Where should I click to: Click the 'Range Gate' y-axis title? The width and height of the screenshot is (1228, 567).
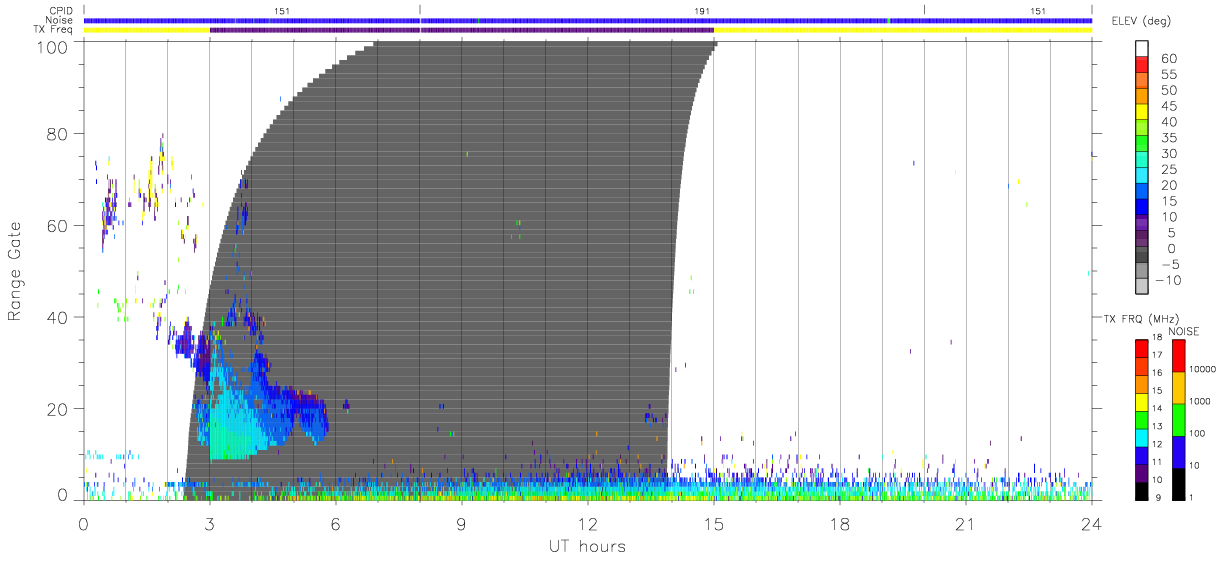(x=16, y=270)
